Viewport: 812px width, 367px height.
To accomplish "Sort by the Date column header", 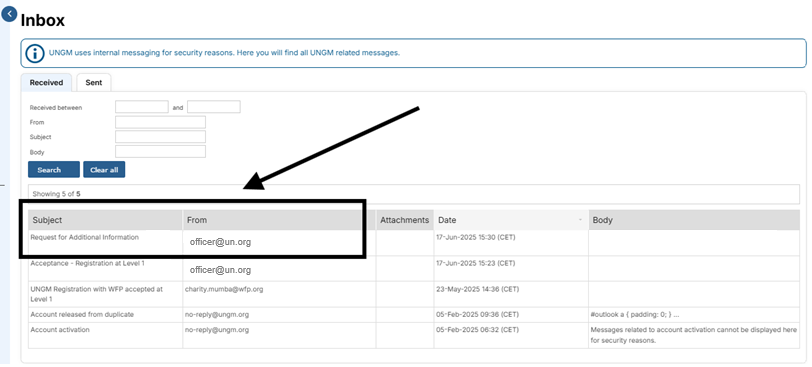I will tap(511, 220).
